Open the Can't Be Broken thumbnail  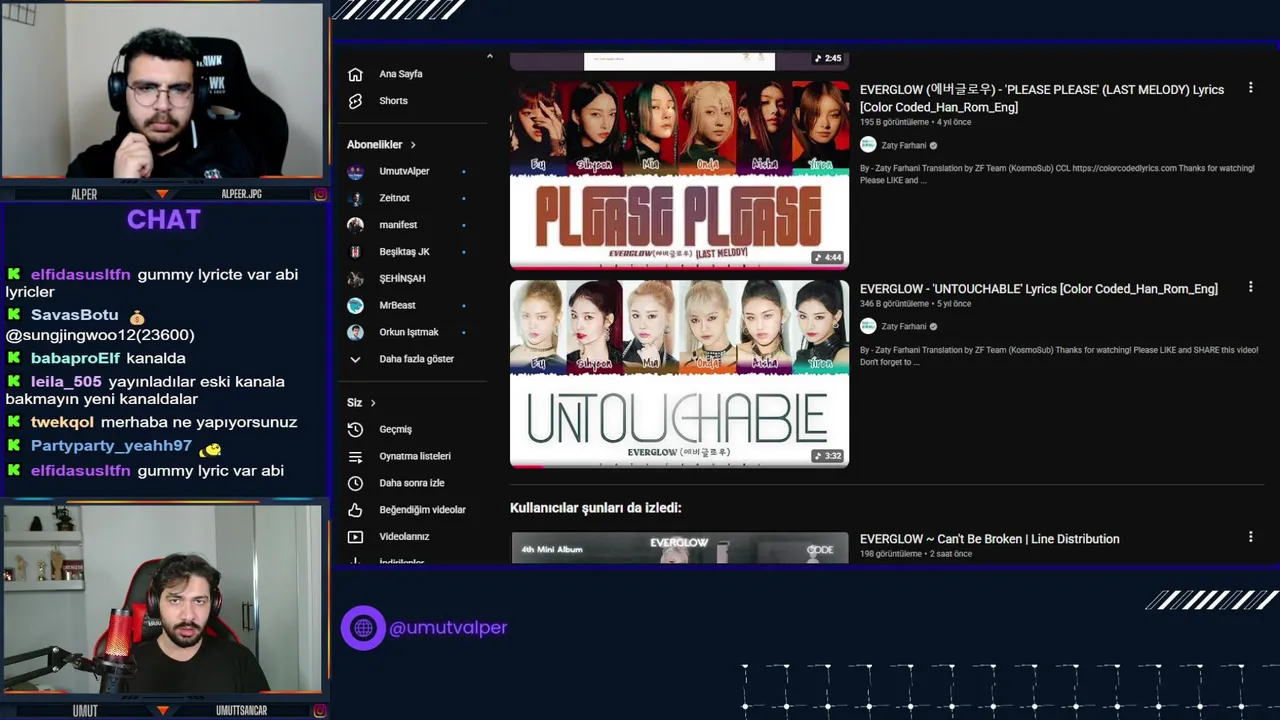[x=679, y=547]
